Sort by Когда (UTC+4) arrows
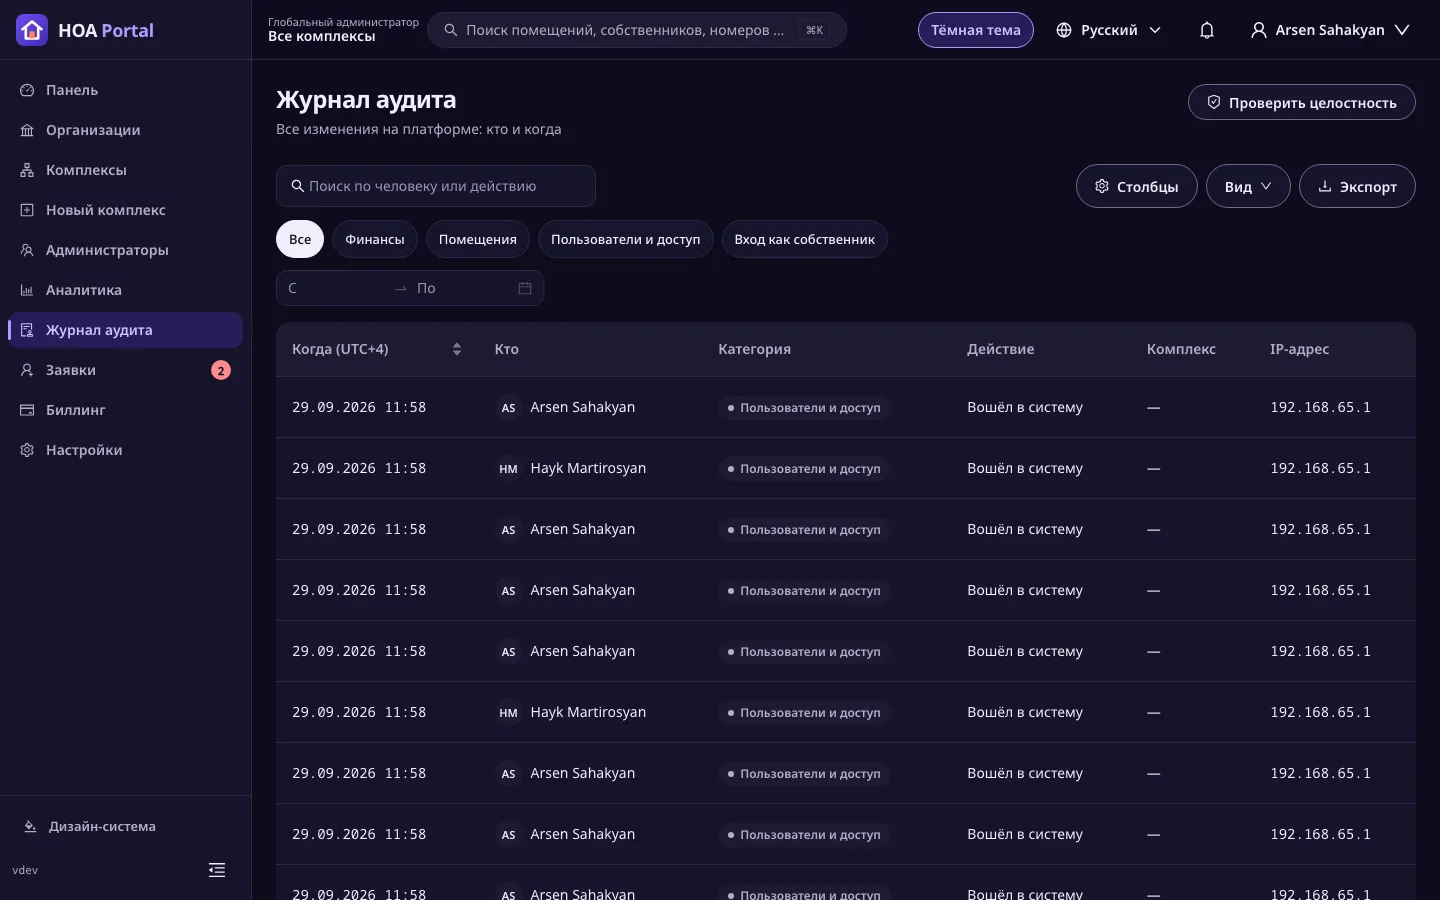Viewport: 1440px width, 900px height. pyautogui.click(x=457, y=349)
